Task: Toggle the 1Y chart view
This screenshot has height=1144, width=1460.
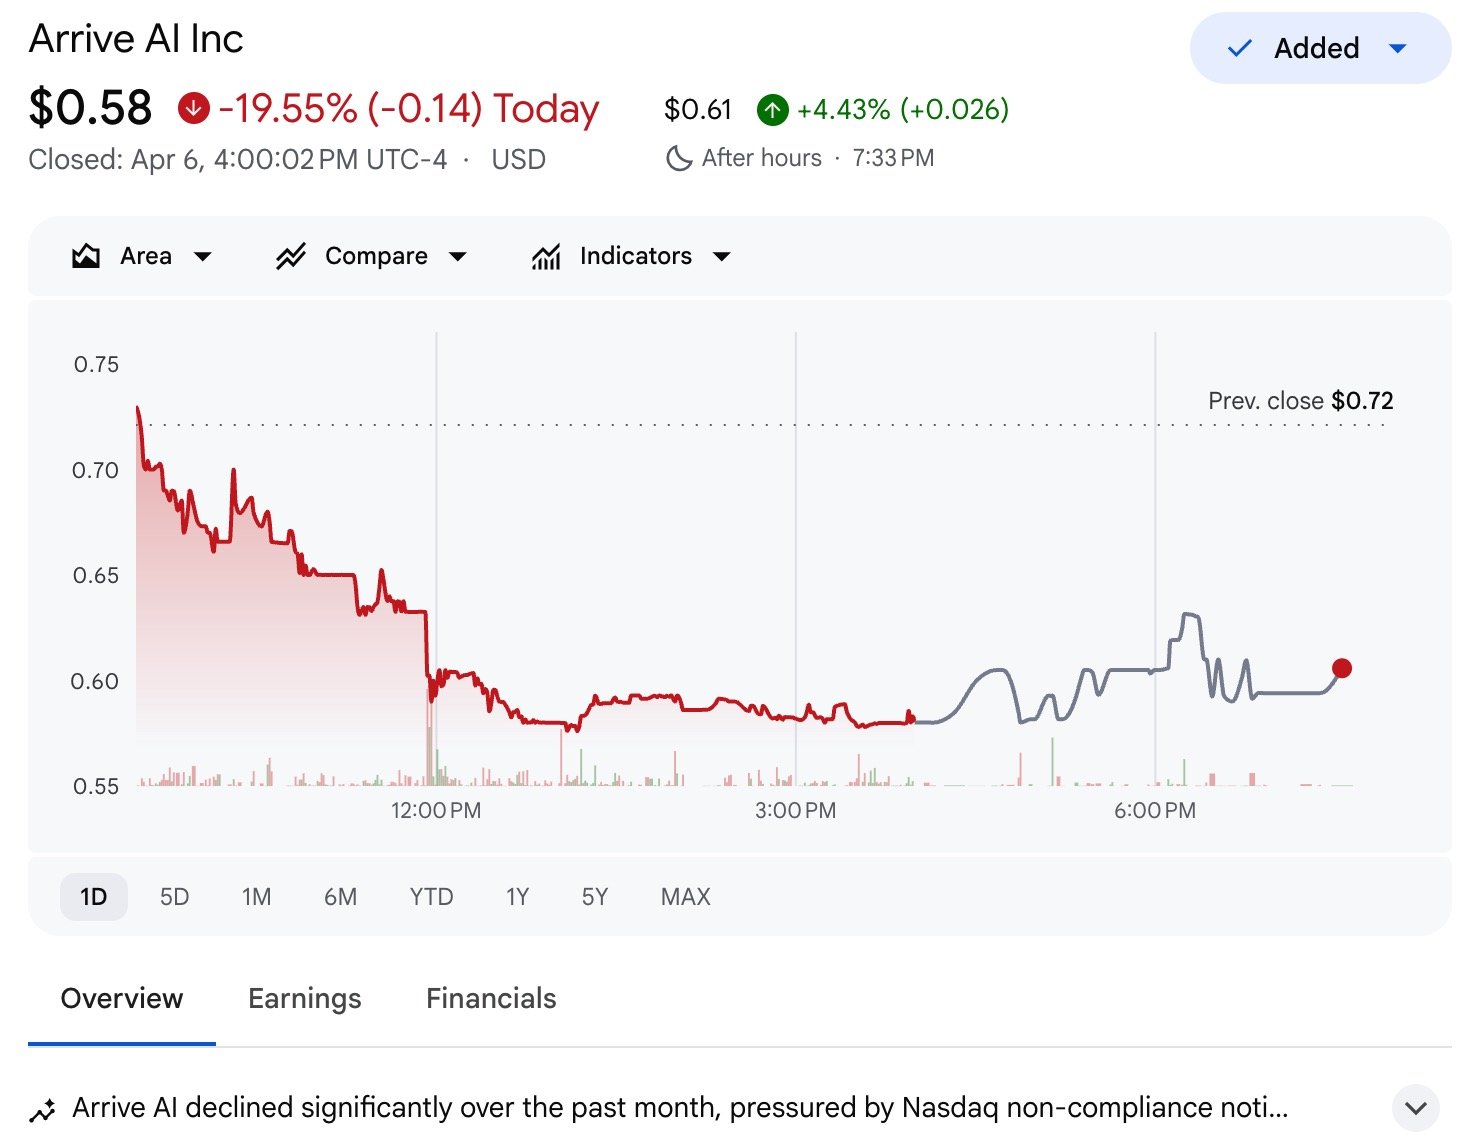Action: (x=517, y=897)
